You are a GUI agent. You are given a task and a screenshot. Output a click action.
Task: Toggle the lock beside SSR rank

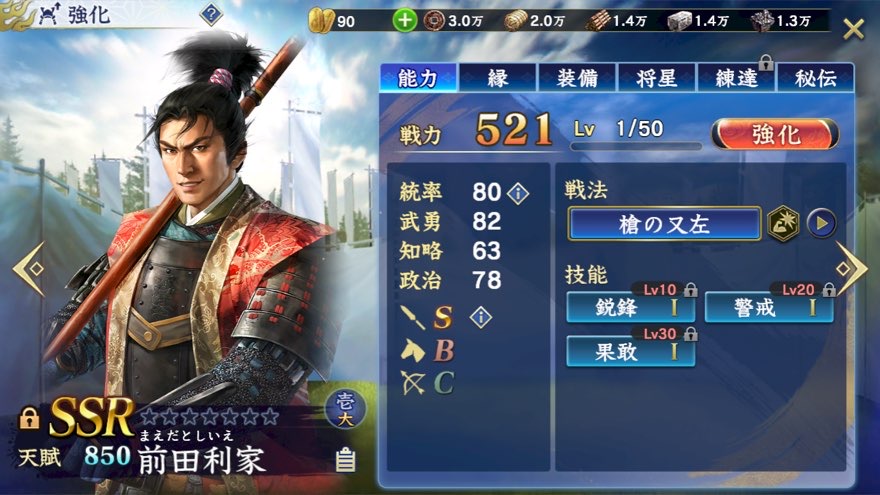tap(29, 419)
